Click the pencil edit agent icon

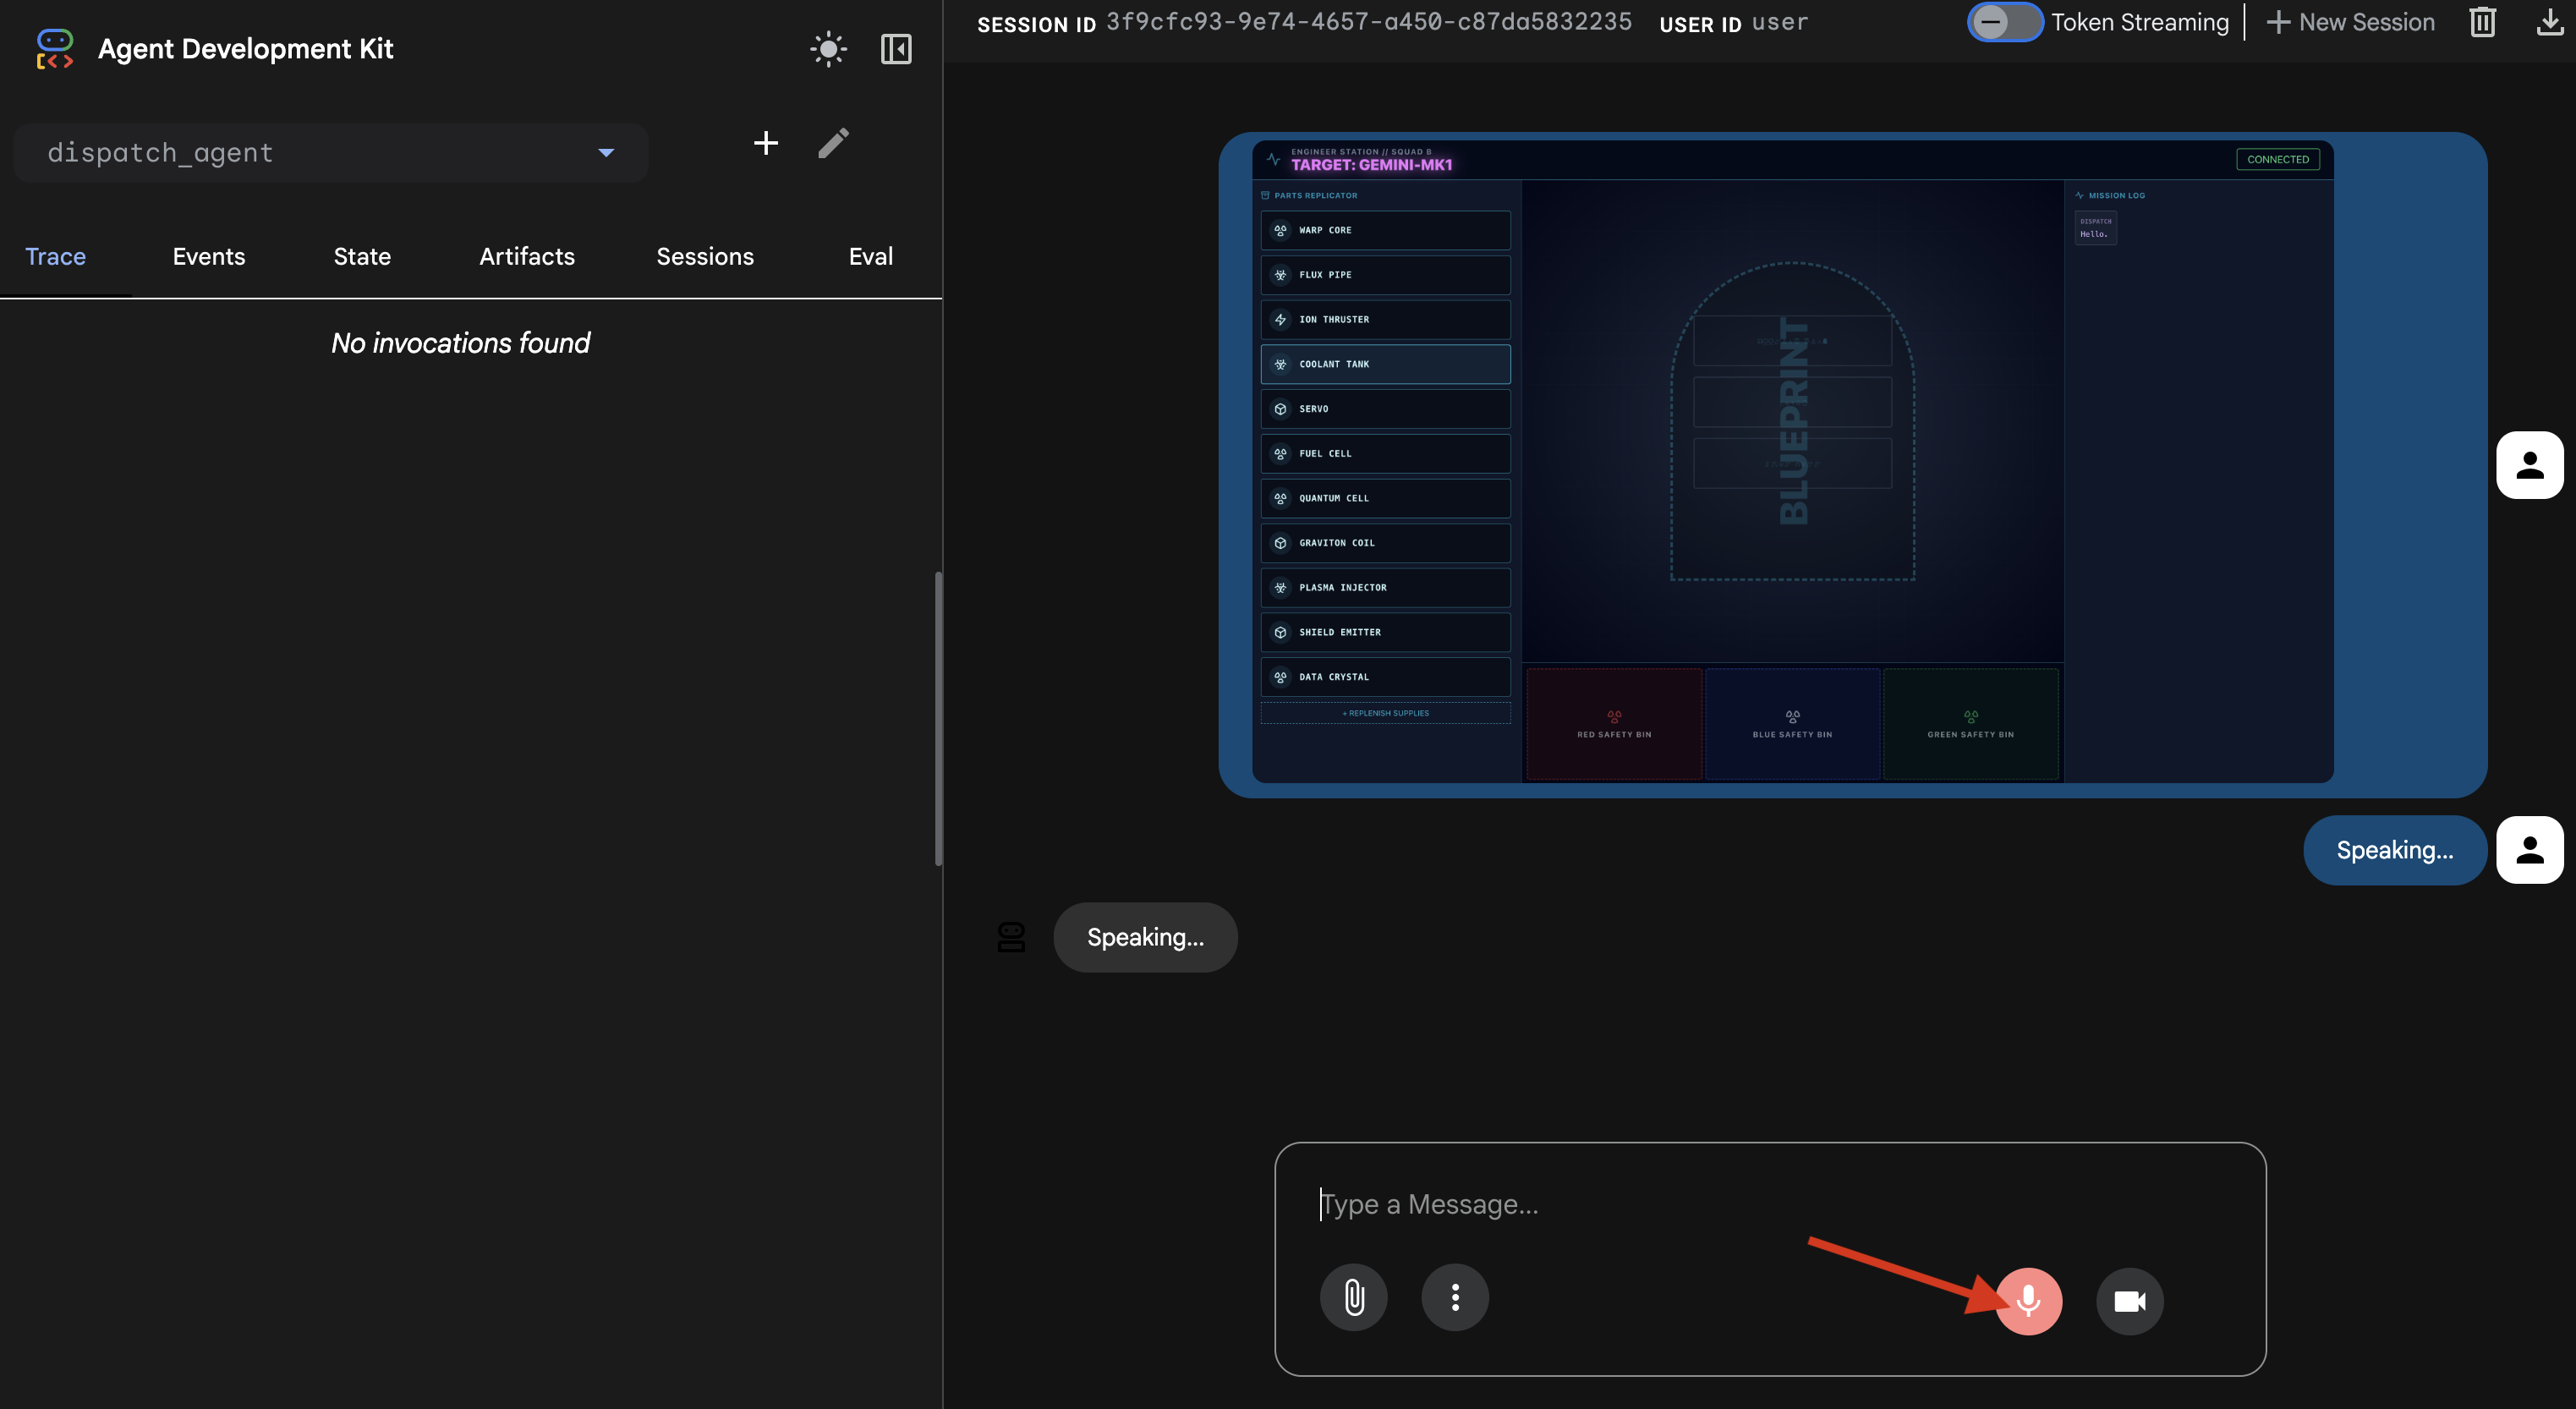tap(833, 143)
